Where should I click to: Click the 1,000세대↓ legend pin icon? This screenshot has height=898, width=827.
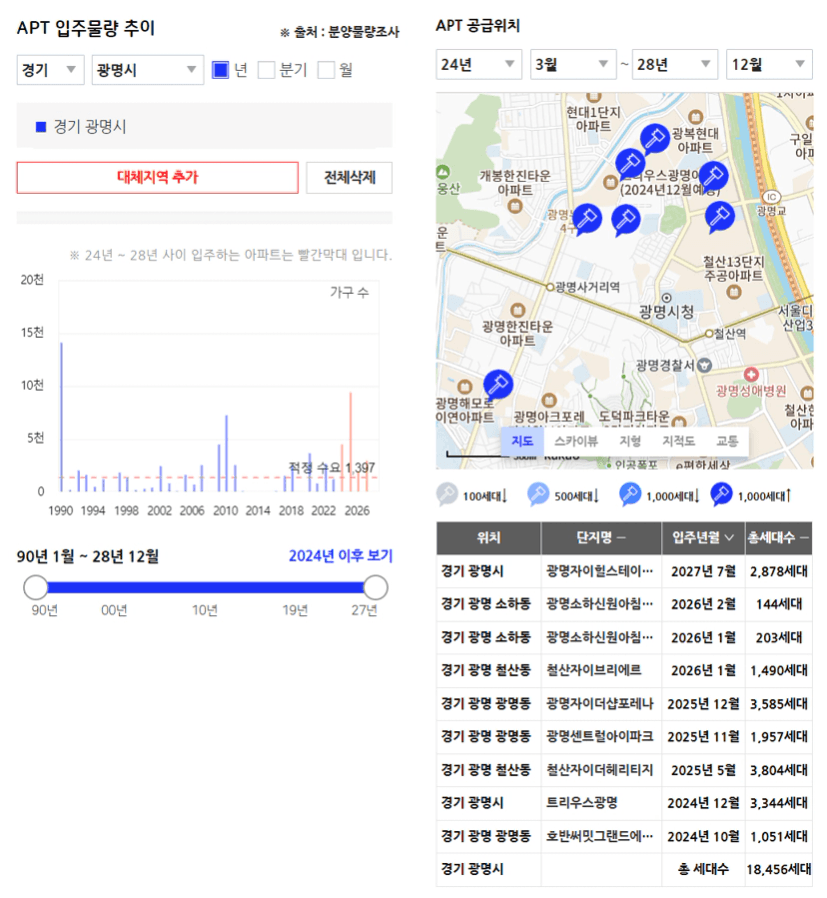[630, 494]
